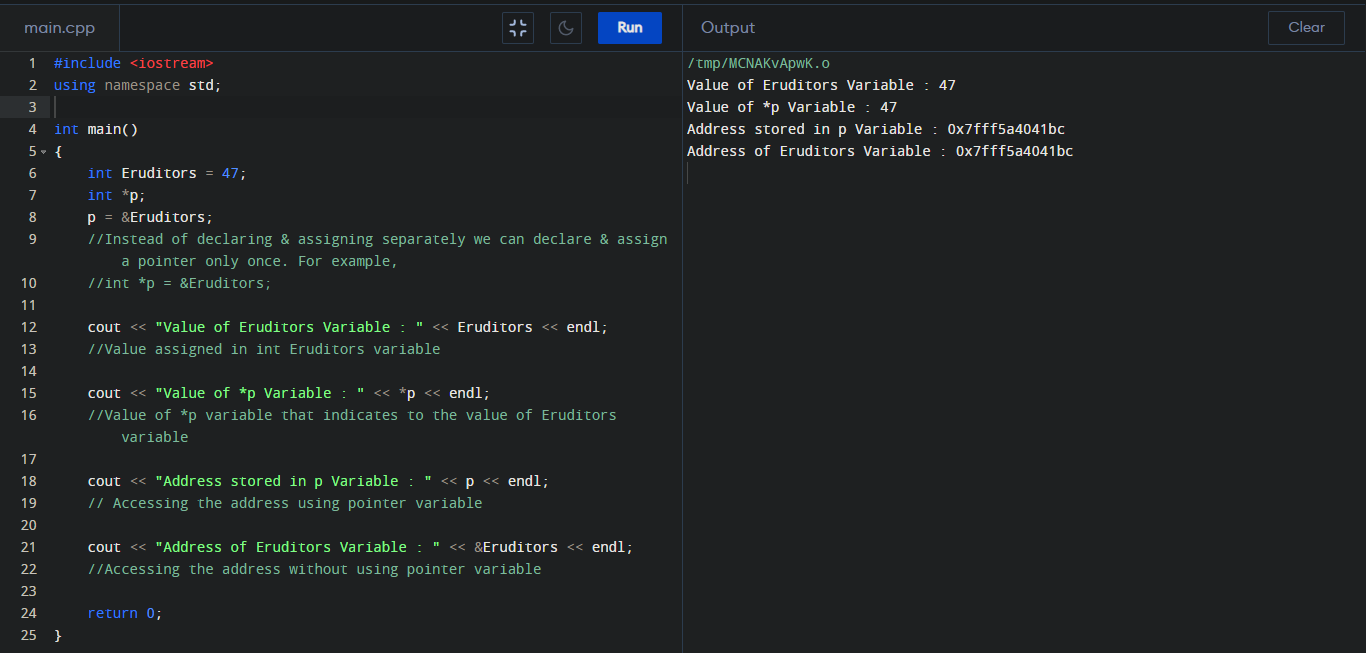Click output 'Value of Eruditors Variable : 47'
Image resolution: width=1366 pixels, height=653 pixels.
pyautogui.click(x=821, y=85)
